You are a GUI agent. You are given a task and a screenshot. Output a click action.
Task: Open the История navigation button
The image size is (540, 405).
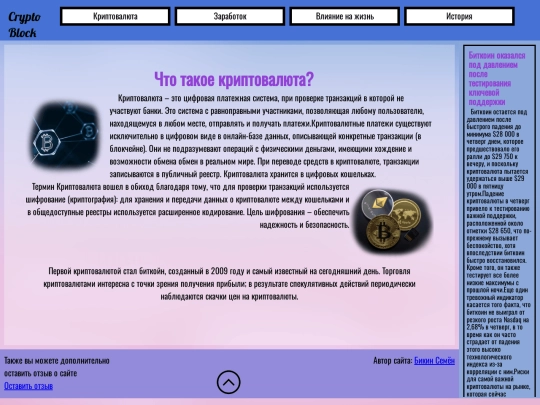[459, 16]
